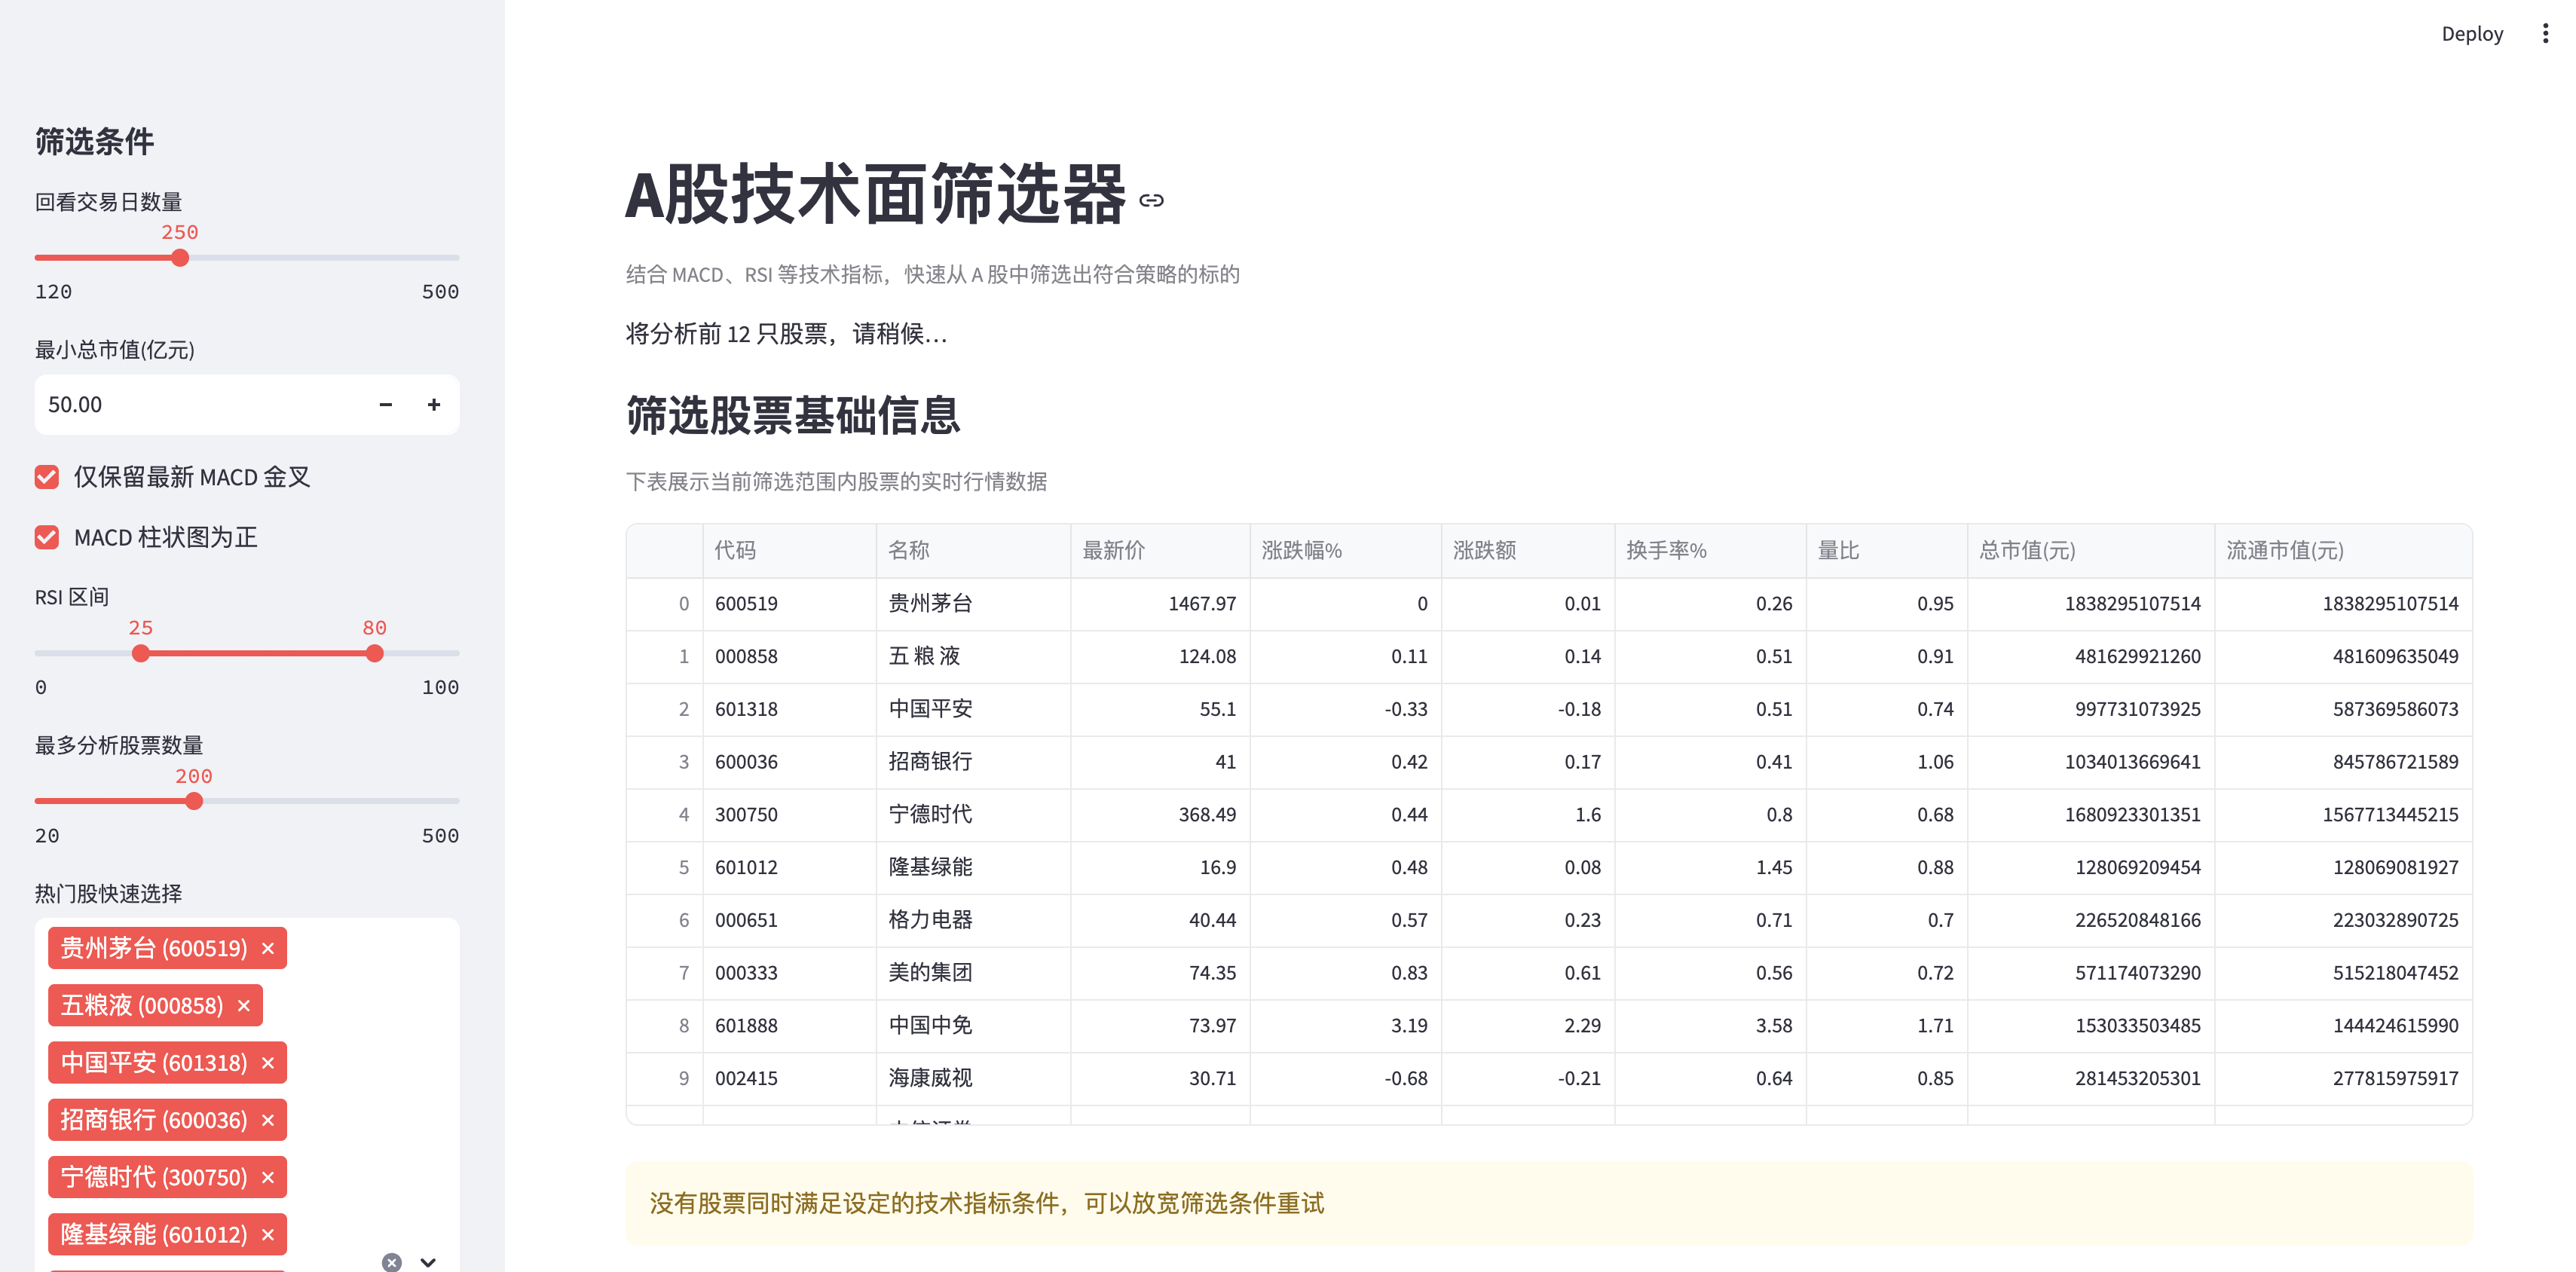Click the Deploy button
This screenshot has height=1272, width=2576.
coord(2471,34)
